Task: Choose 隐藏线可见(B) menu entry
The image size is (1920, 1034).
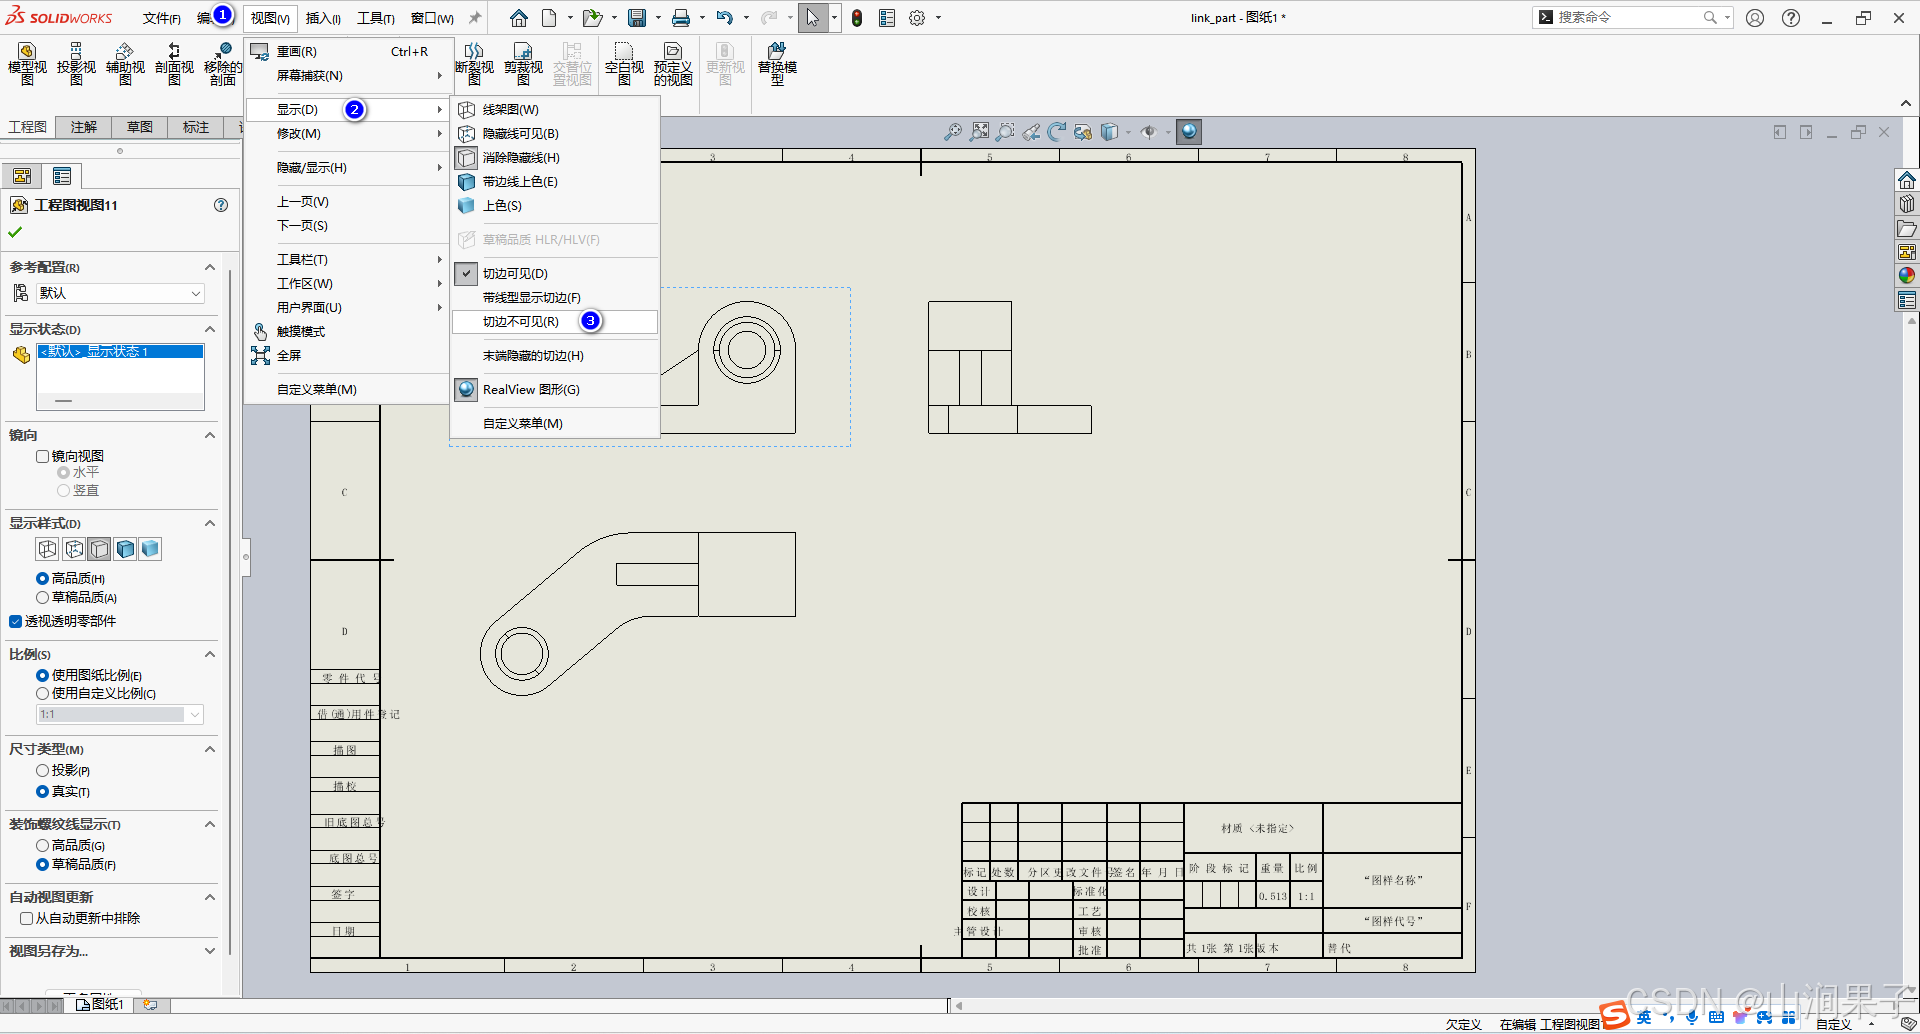Action: (x=555, y=133)
